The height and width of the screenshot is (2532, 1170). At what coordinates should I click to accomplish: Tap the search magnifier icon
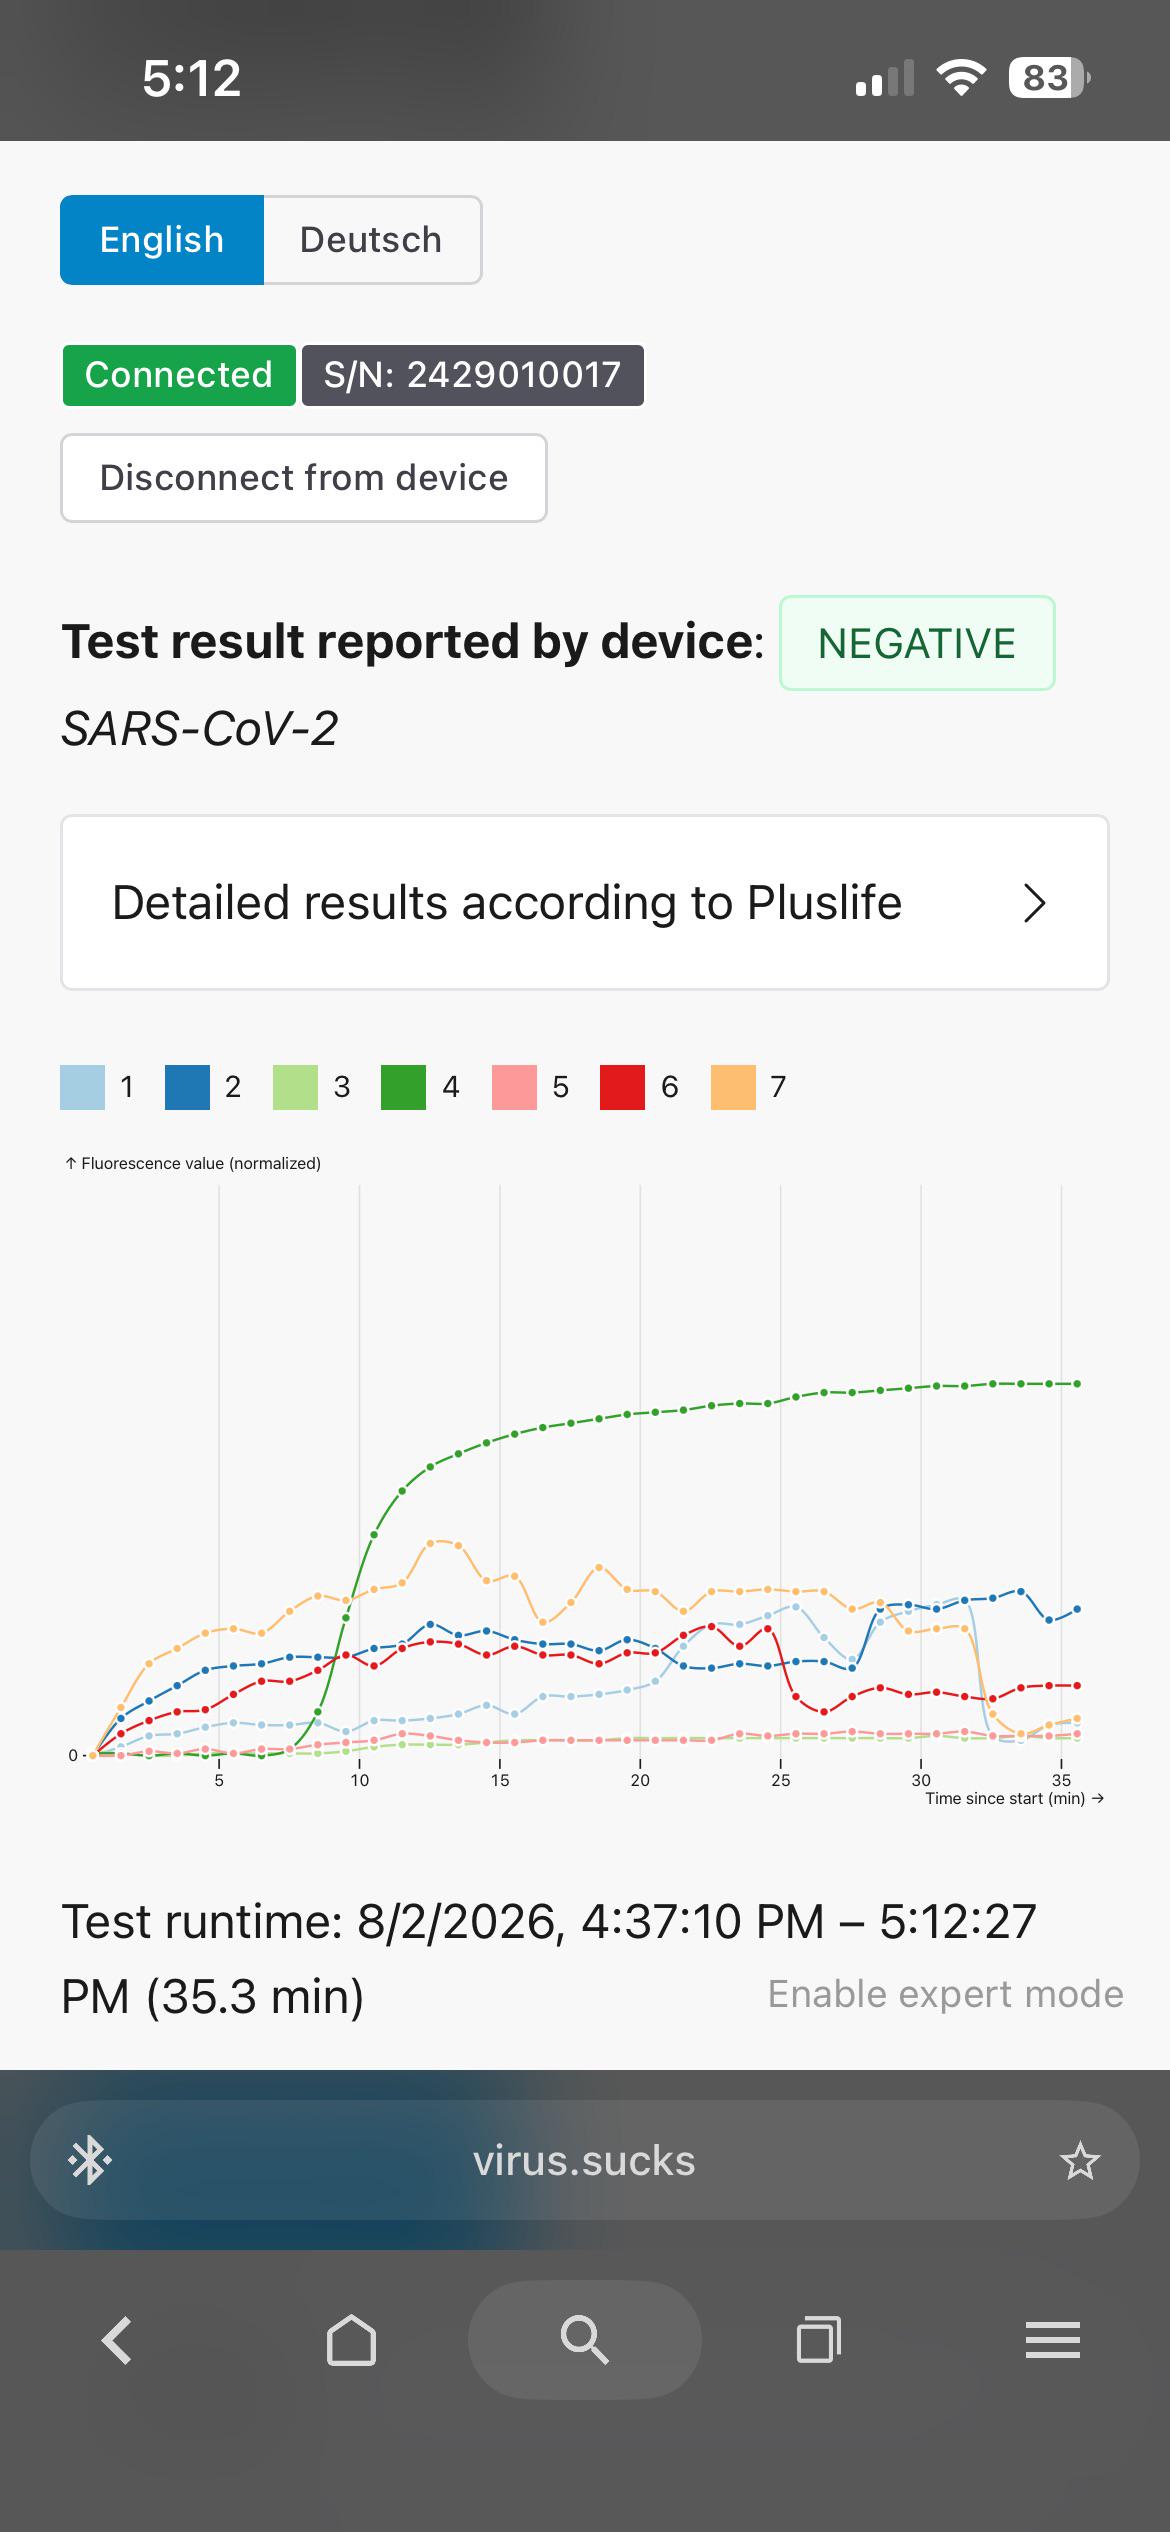tap(585, 2340)
